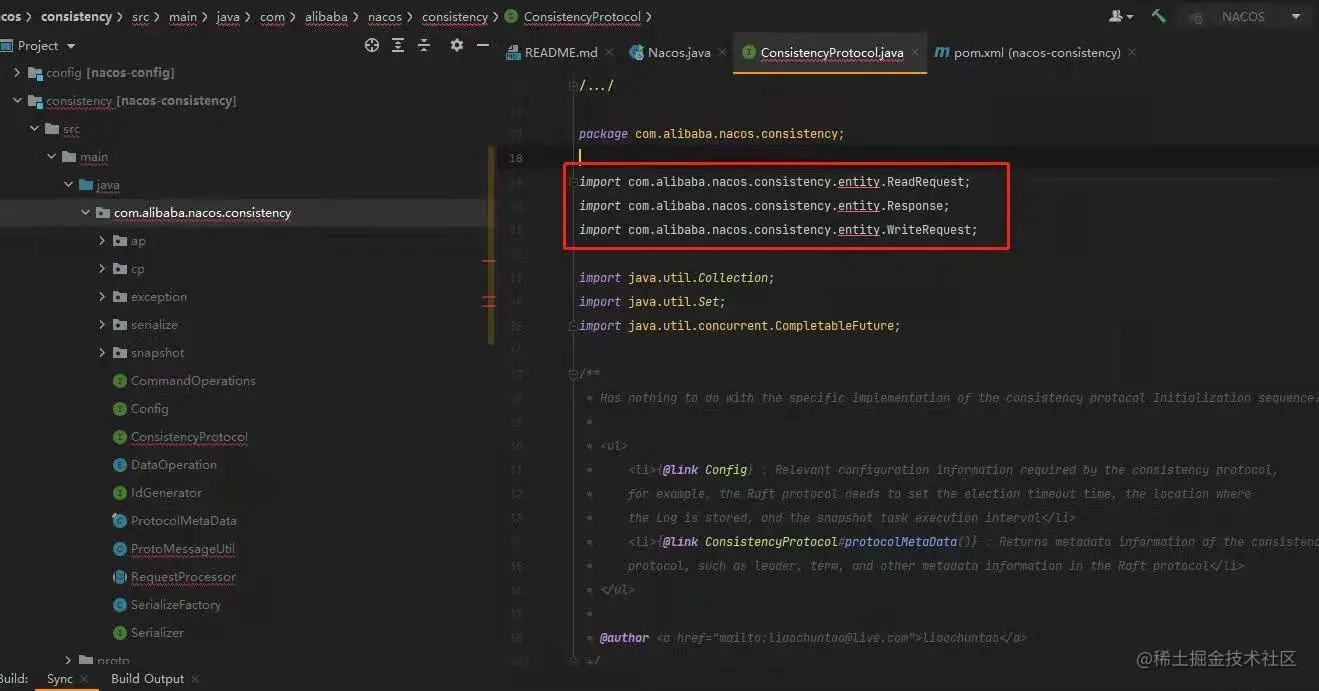This screenshot has height=691, width=1319.
Task: Switch to pom.xml (nacos-consistency) tab
Action: [1037, 52]
